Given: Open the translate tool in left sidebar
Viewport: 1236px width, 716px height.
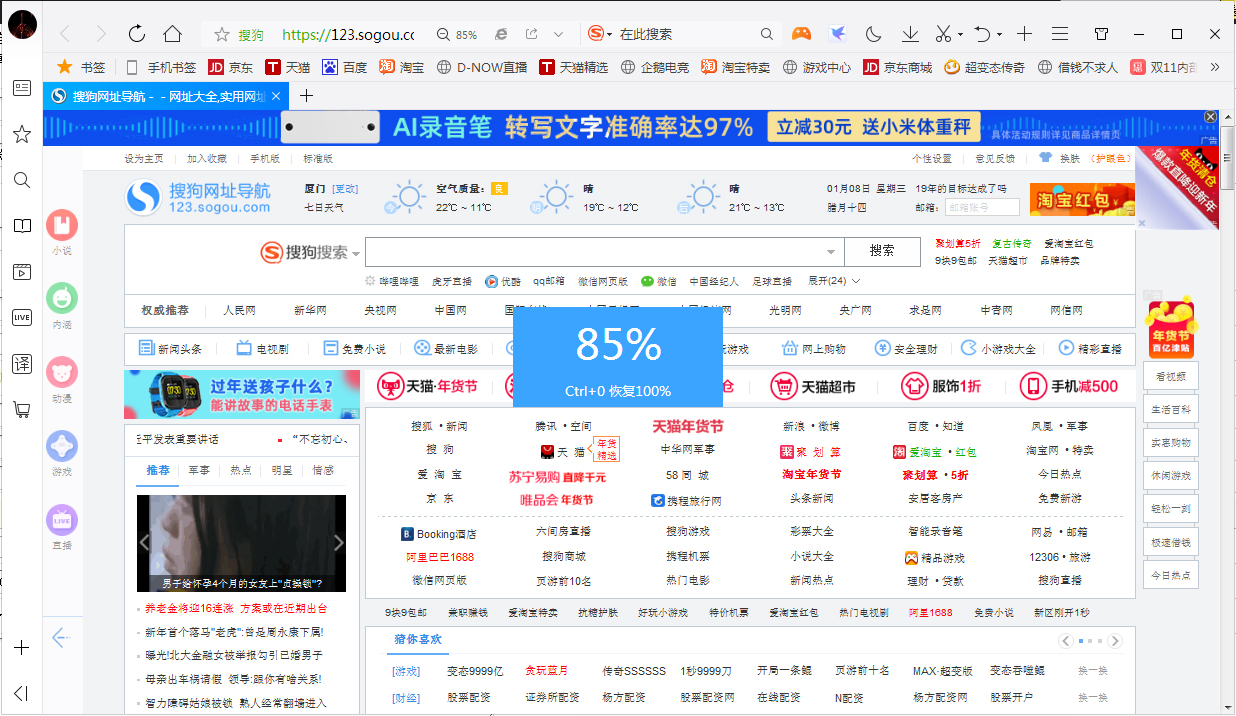Looking at the screenshot, I should [21, 365].
